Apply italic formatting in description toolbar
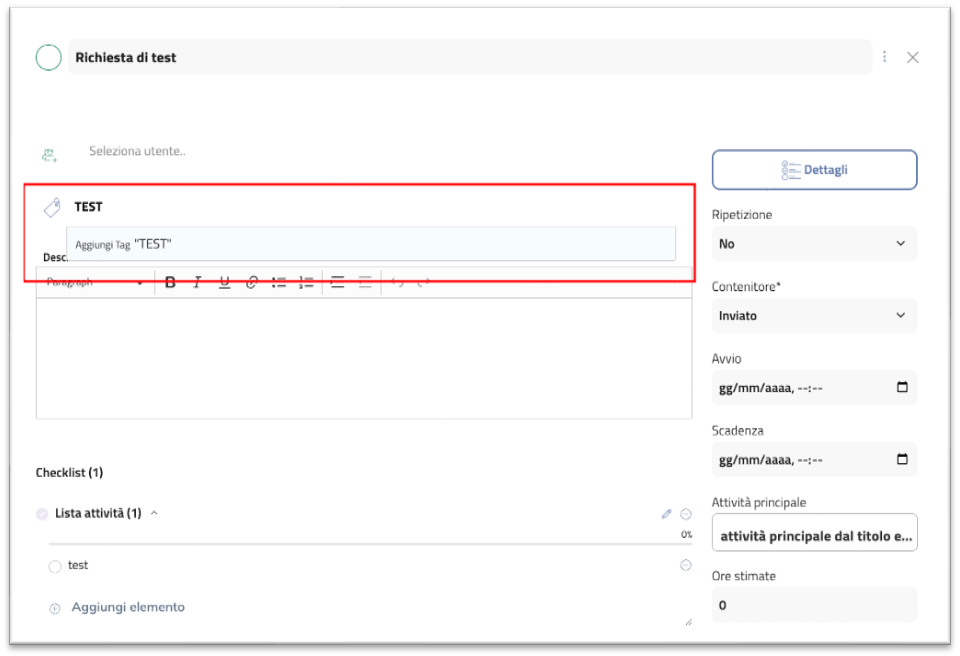Viewport: 960px width, 656px height. pyautogui.click(x=197, y=283)
